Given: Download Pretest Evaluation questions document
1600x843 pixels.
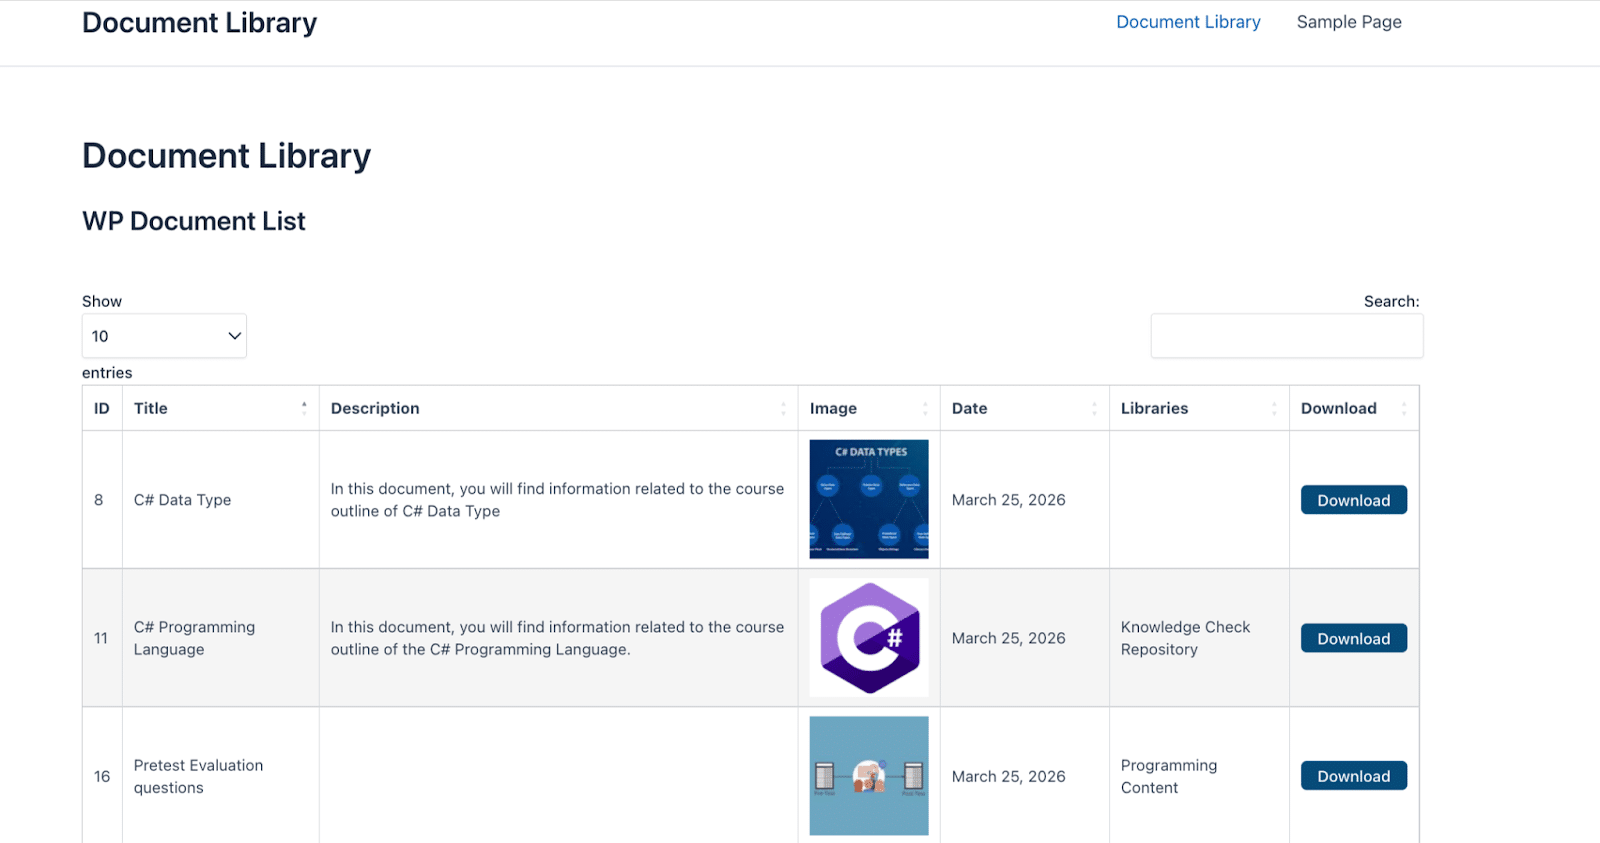Looking at the screenshot, I should 1354,776.
